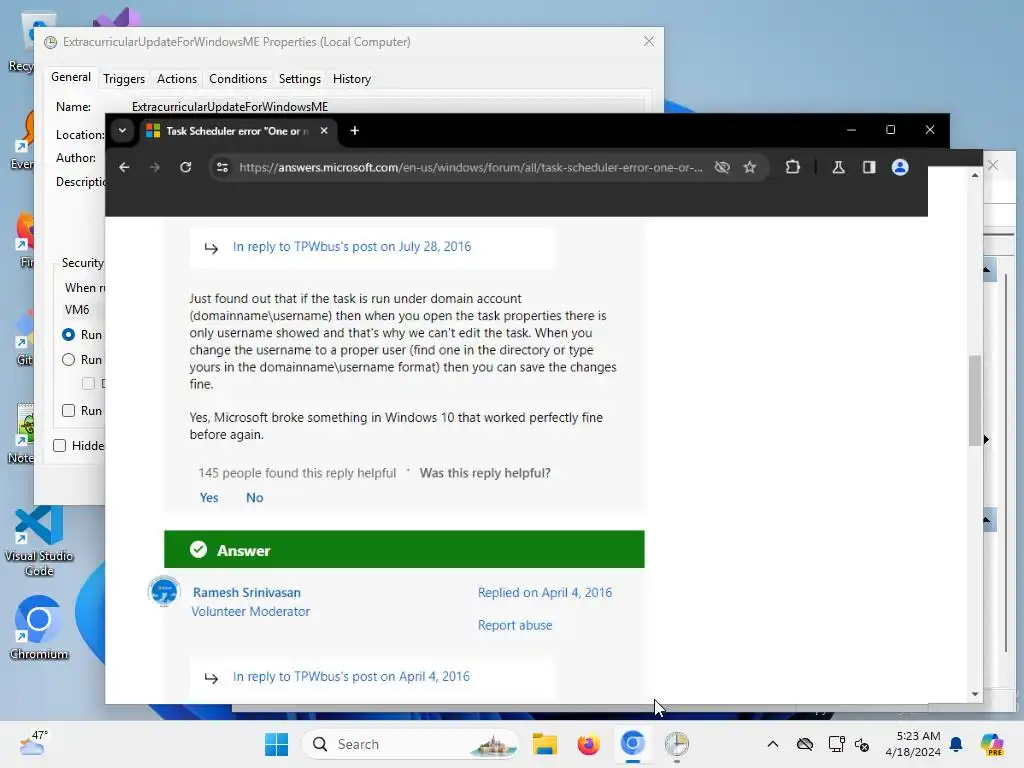
Task: Click the crossed-out eye tracking icon
Action: [722, 167]
